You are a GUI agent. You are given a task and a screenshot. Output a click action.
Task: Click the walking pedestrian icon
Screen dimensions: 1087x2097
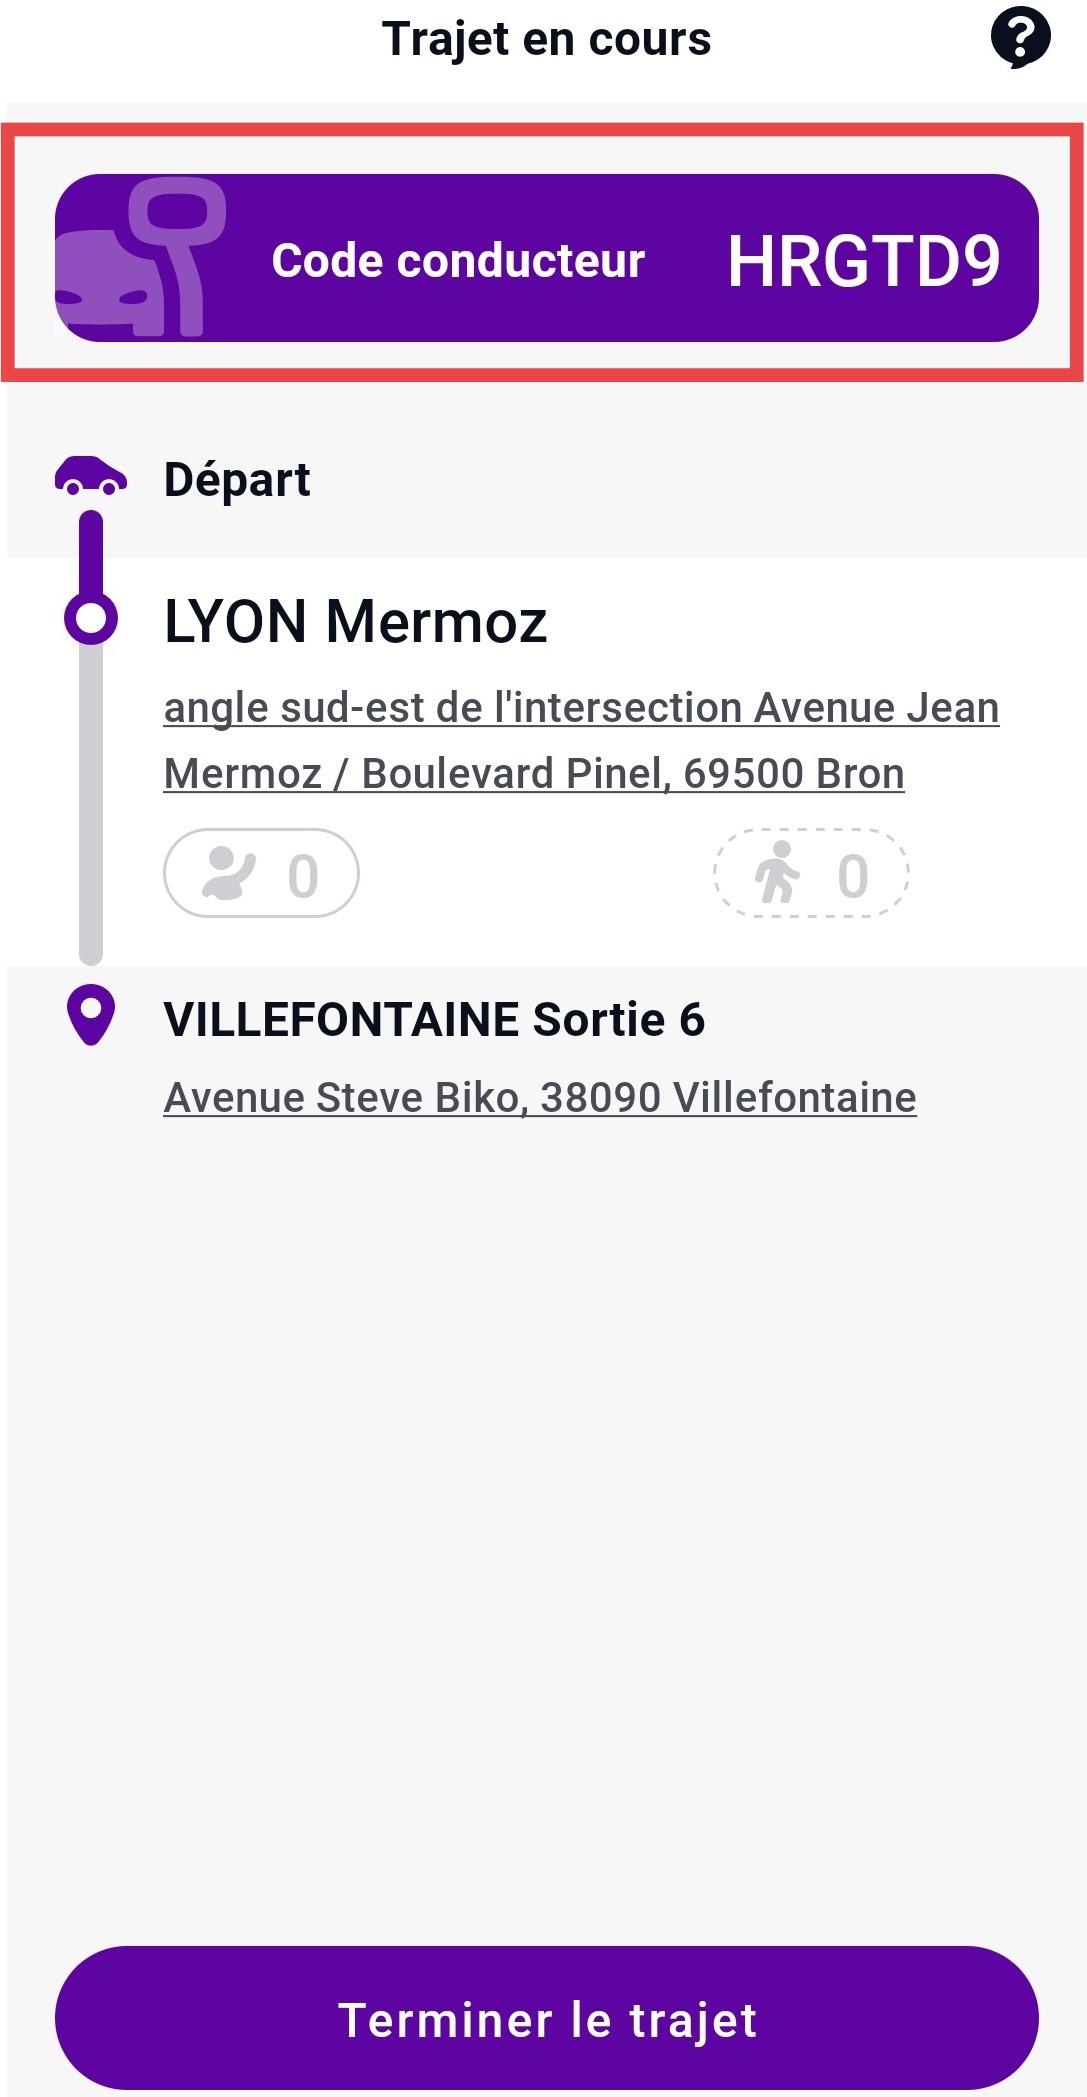(777, 873)
